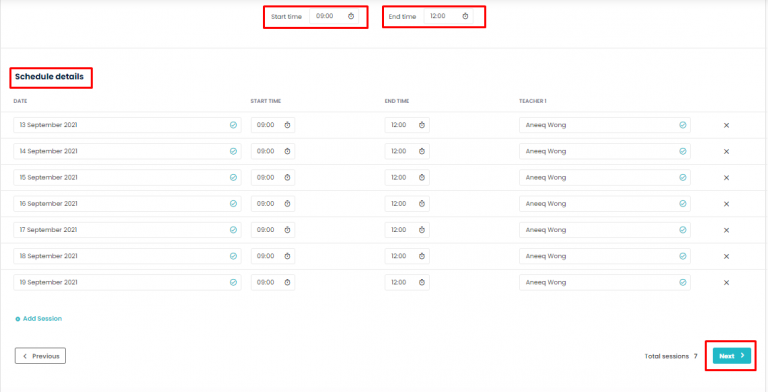Edit the 12:00 end time for 13 September
This screenshot has height=392, width=768.
coord(407,125)
